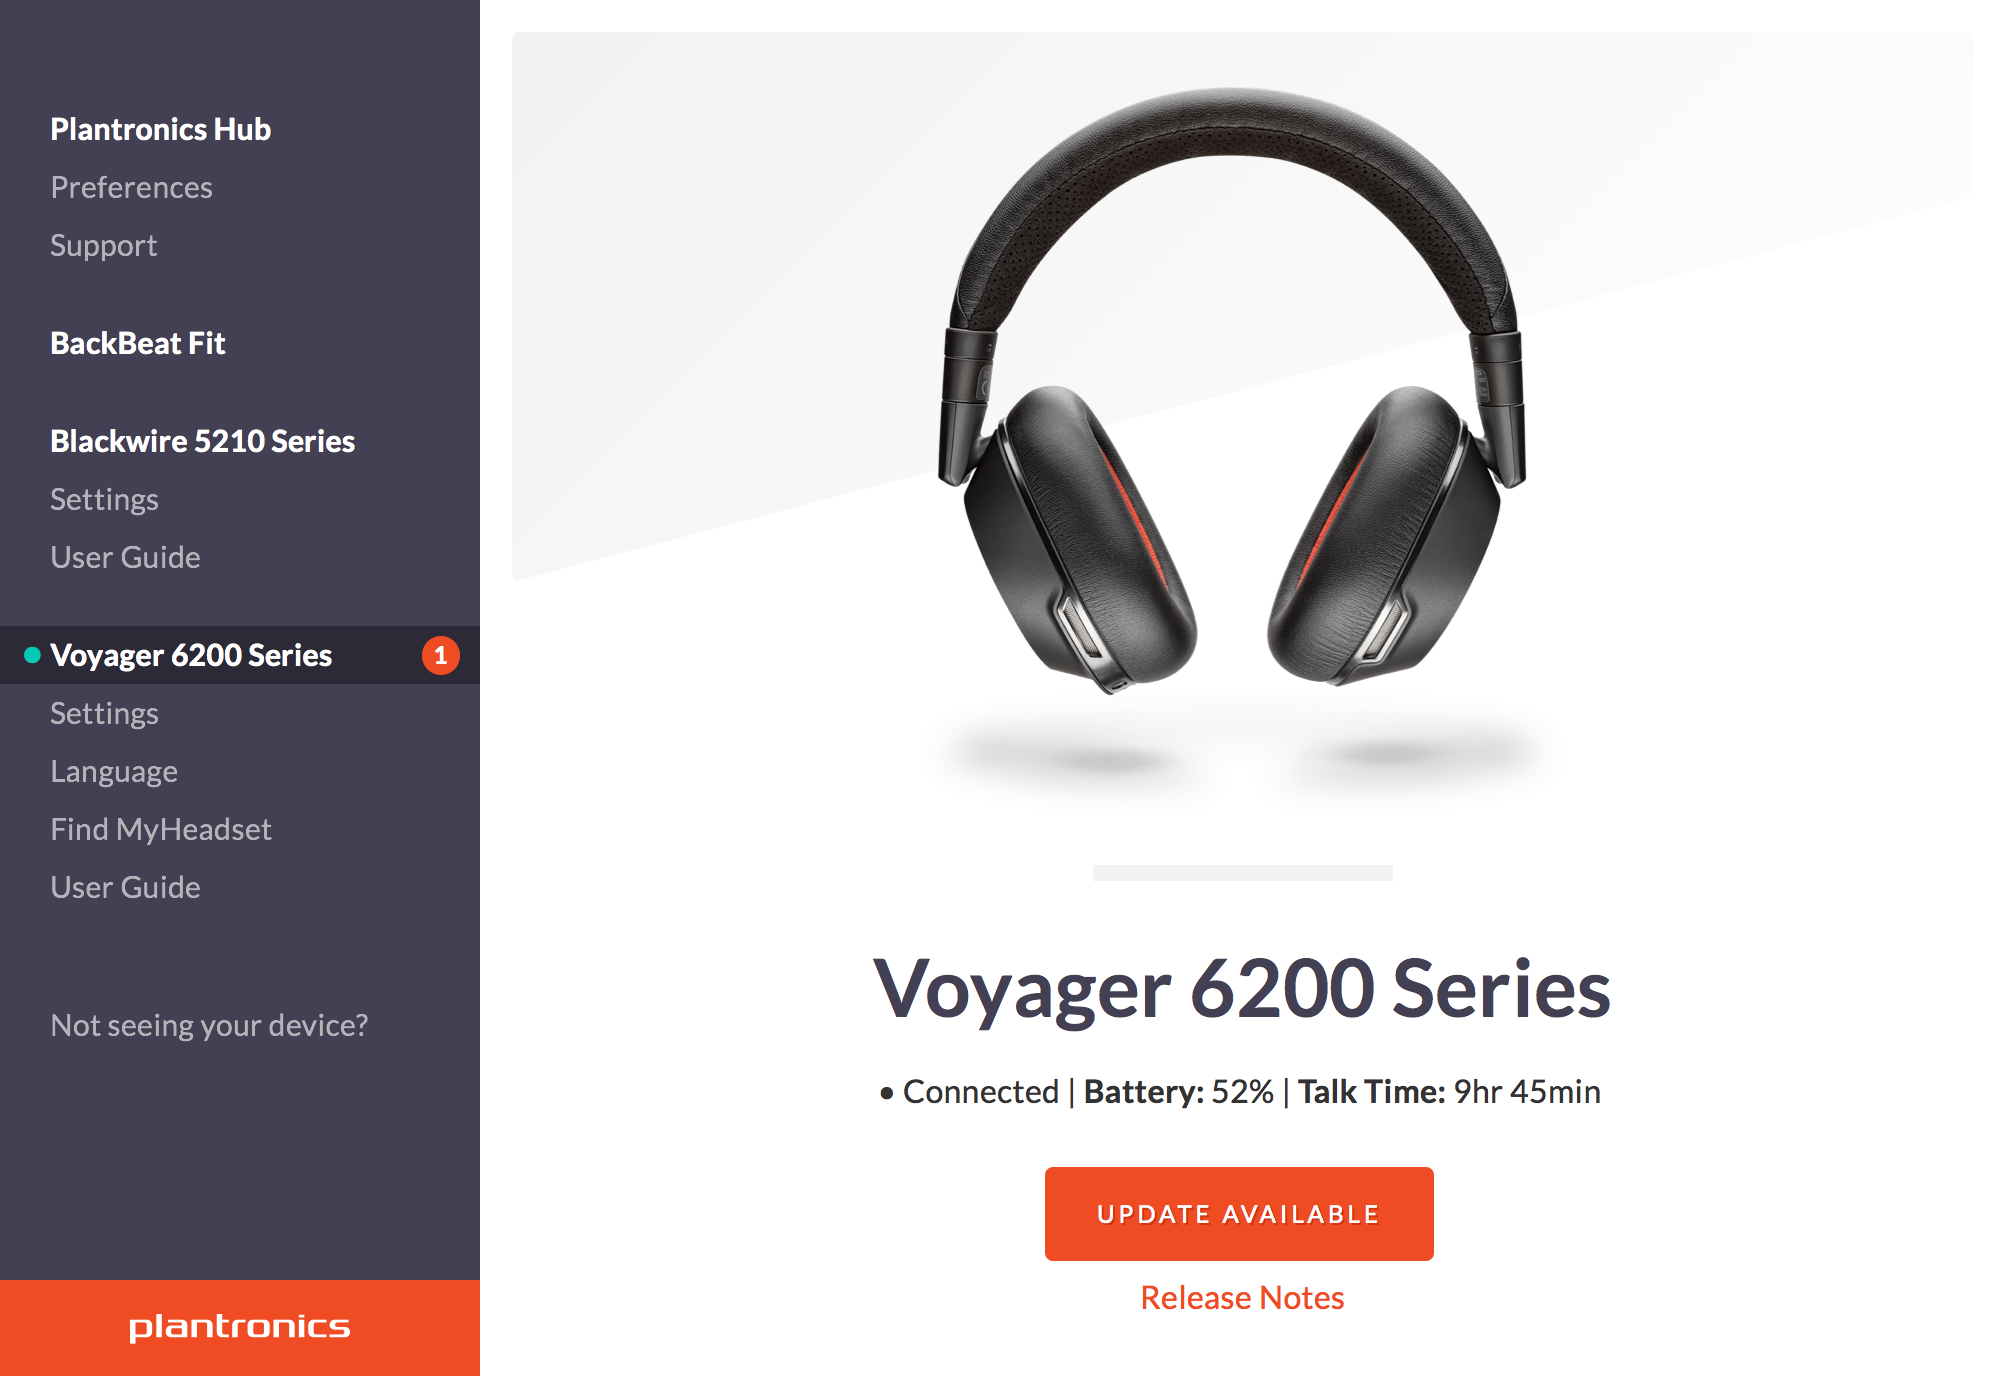Click the green connected status dot
2006x1376 pixels.
click(x=32, y=655)
